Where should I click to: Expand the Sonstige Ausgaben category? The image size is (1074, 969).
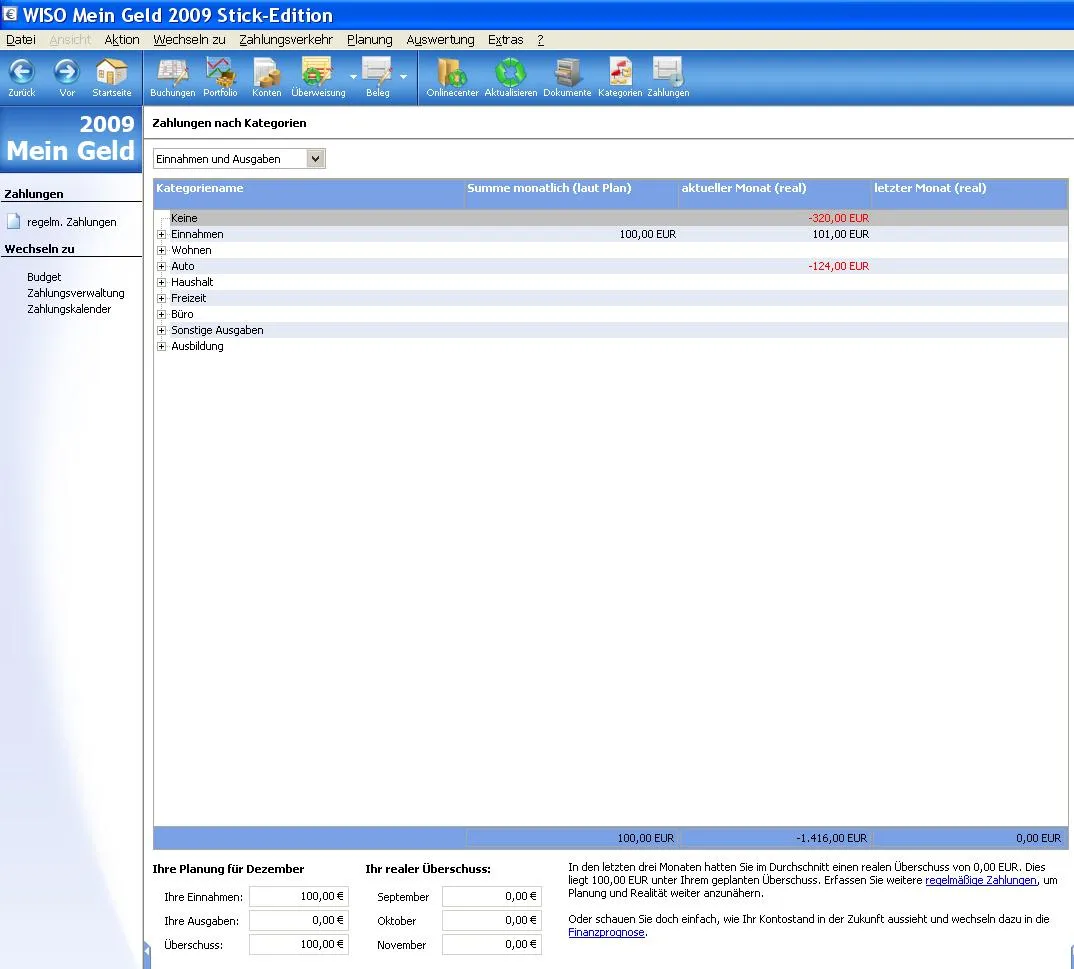coord(161,331)
